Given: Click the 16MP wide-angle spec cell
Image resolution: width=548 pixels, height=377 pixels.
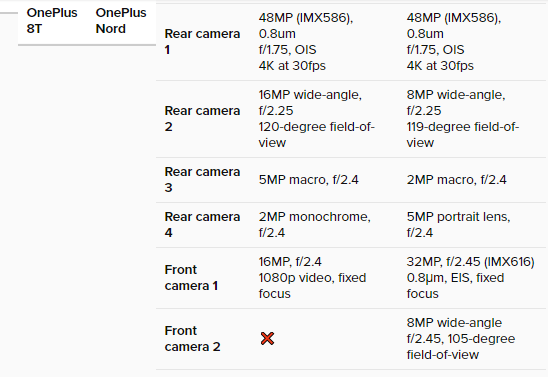Looking at the screenshot, I should tap(317, 118).
